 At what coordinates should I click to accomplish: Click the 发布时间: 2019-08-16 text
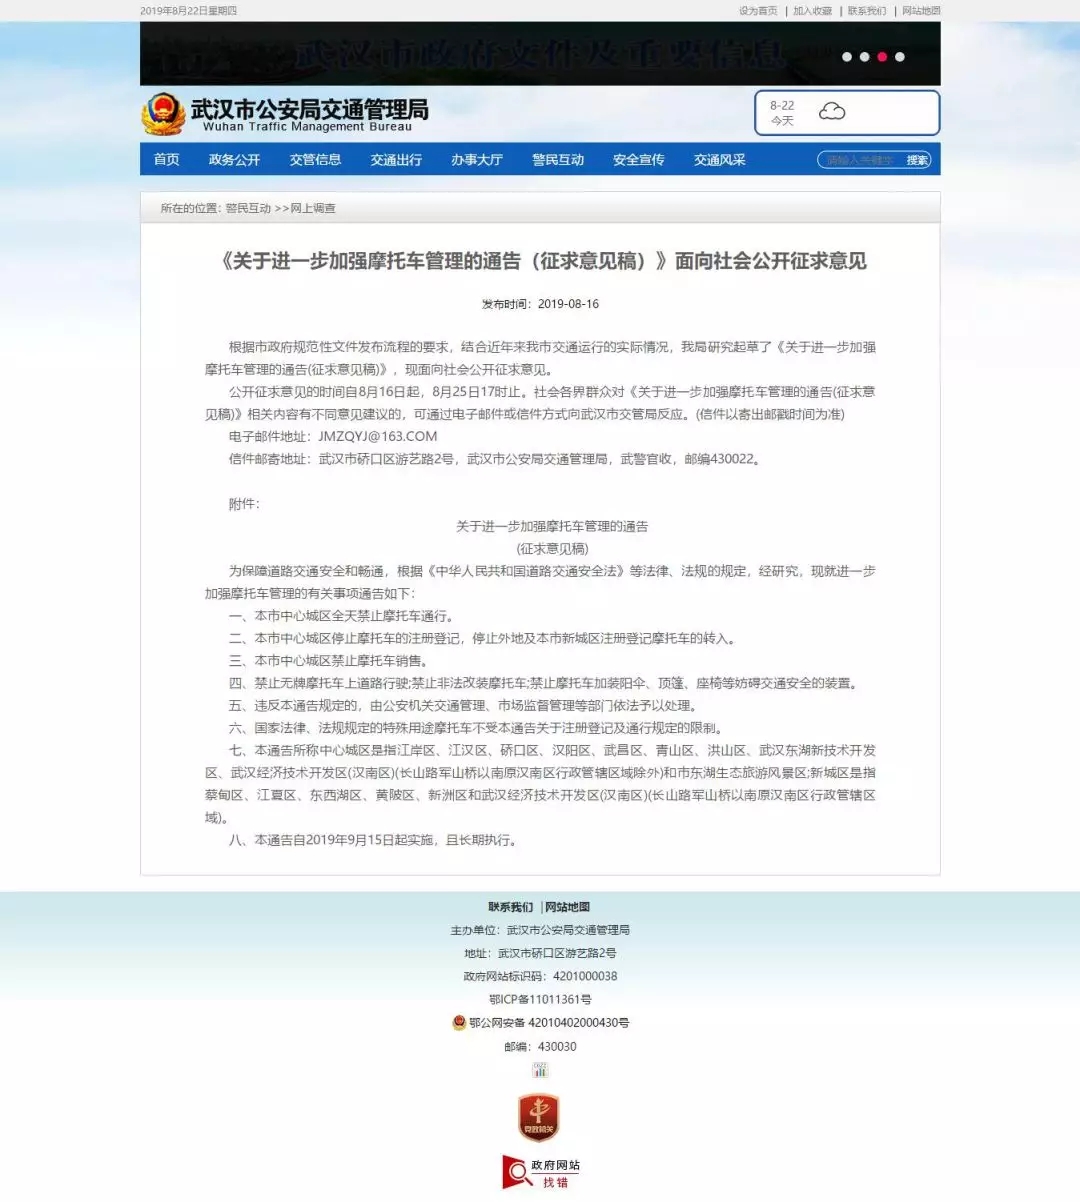tap(540, 304)
